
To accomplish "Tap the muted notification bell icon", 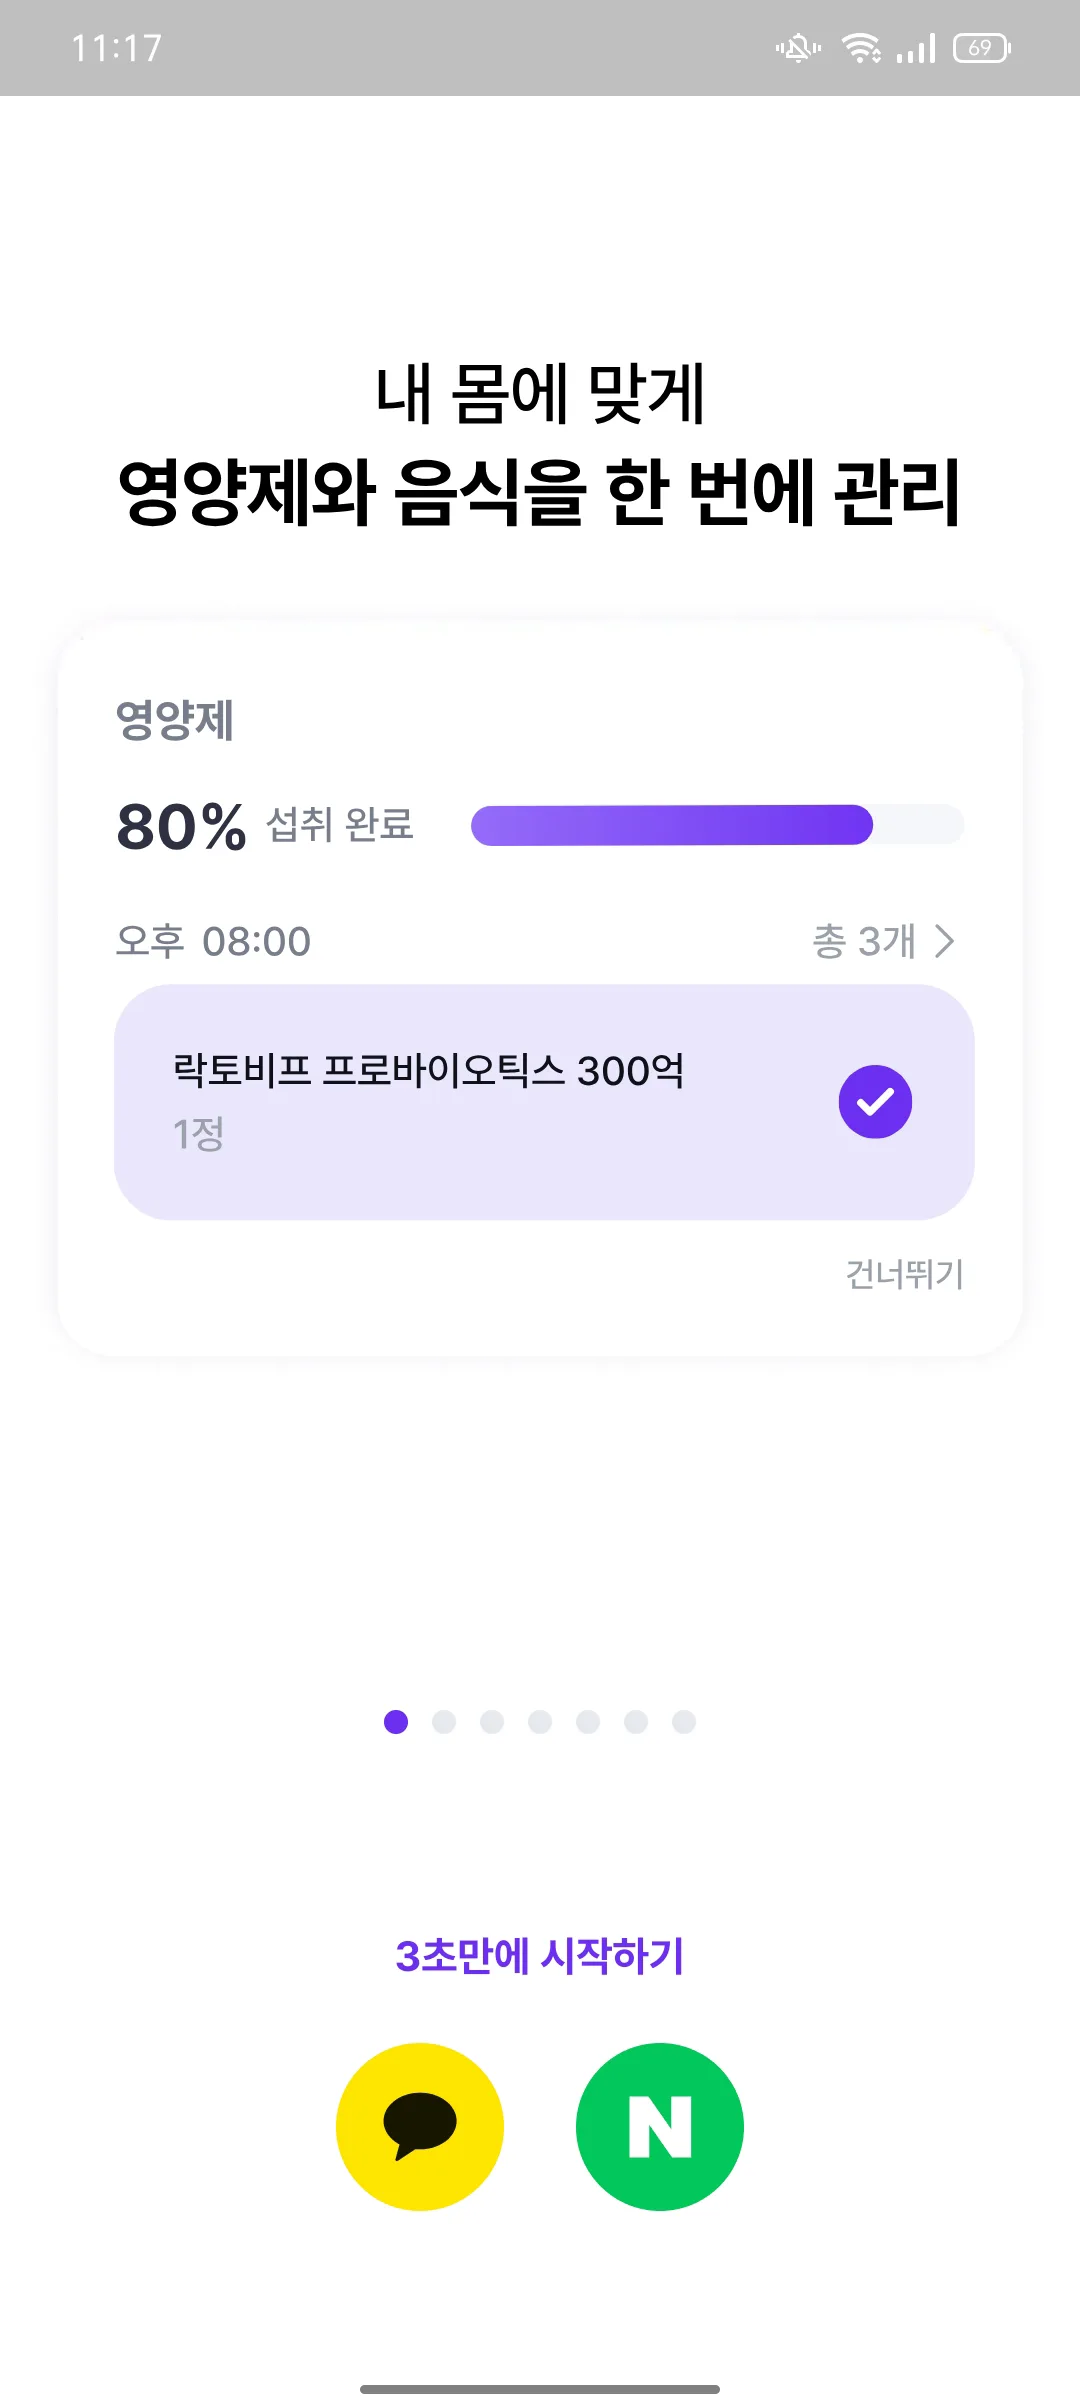I will (798, 47).
